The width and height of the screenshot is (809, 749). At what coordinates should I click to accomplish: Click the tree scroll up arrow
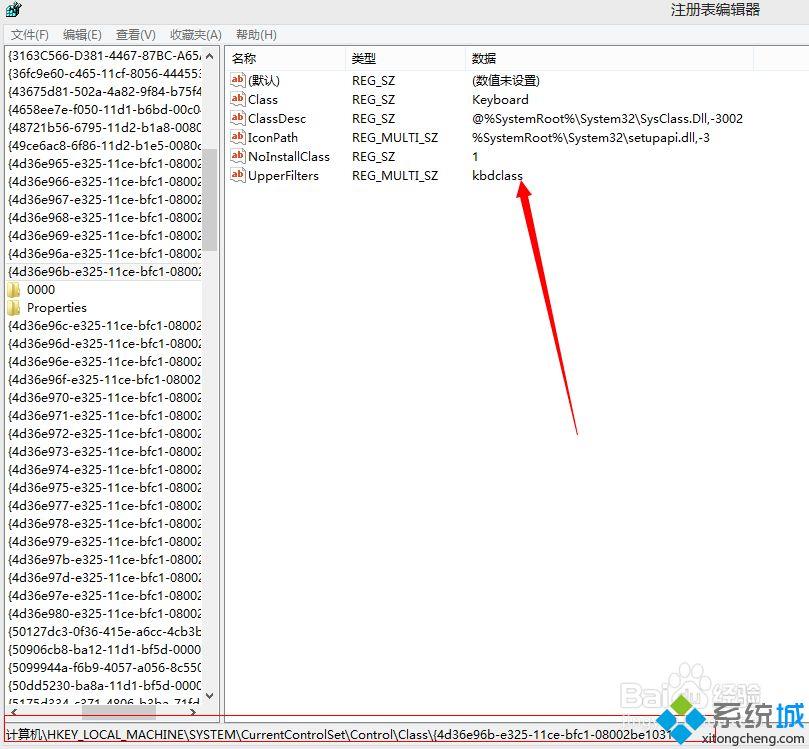coord(209,56)
